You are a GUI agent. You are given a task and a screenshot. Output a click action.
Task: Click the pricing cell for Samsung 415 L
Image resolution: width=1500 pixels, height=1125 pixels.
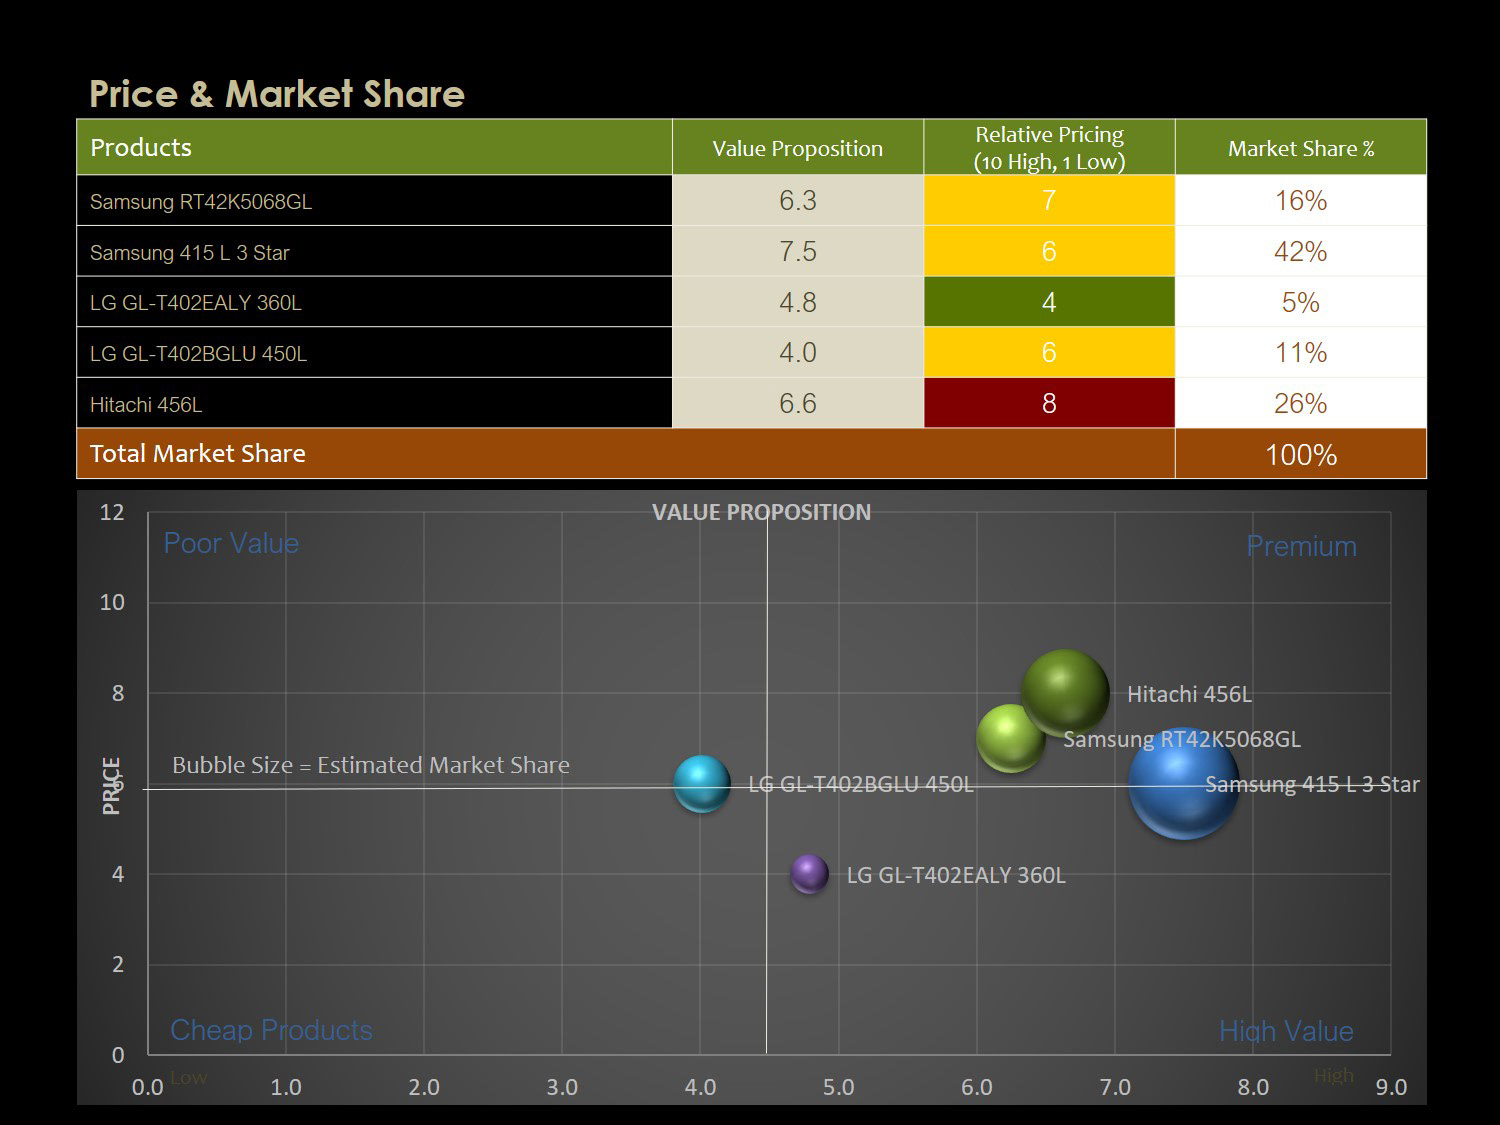click(x=1049, y=251)
